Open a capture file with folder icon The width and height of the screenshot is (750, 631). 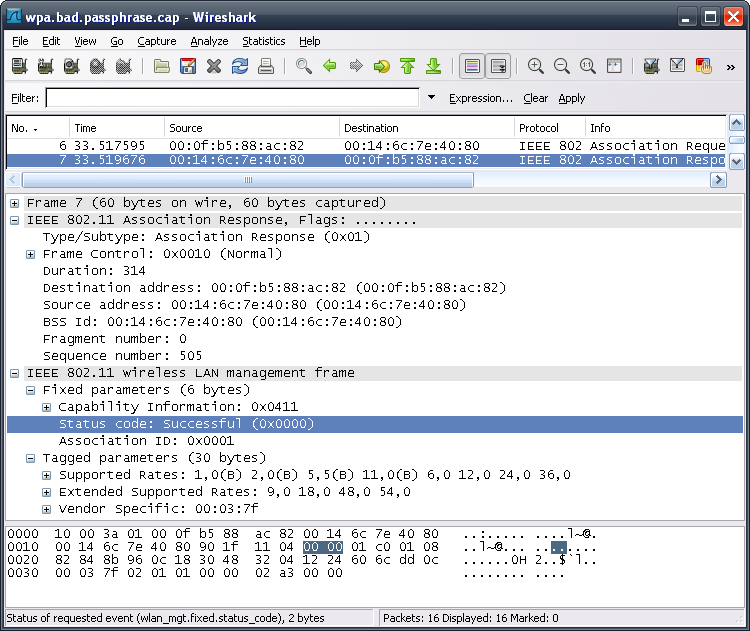(161, 66)
